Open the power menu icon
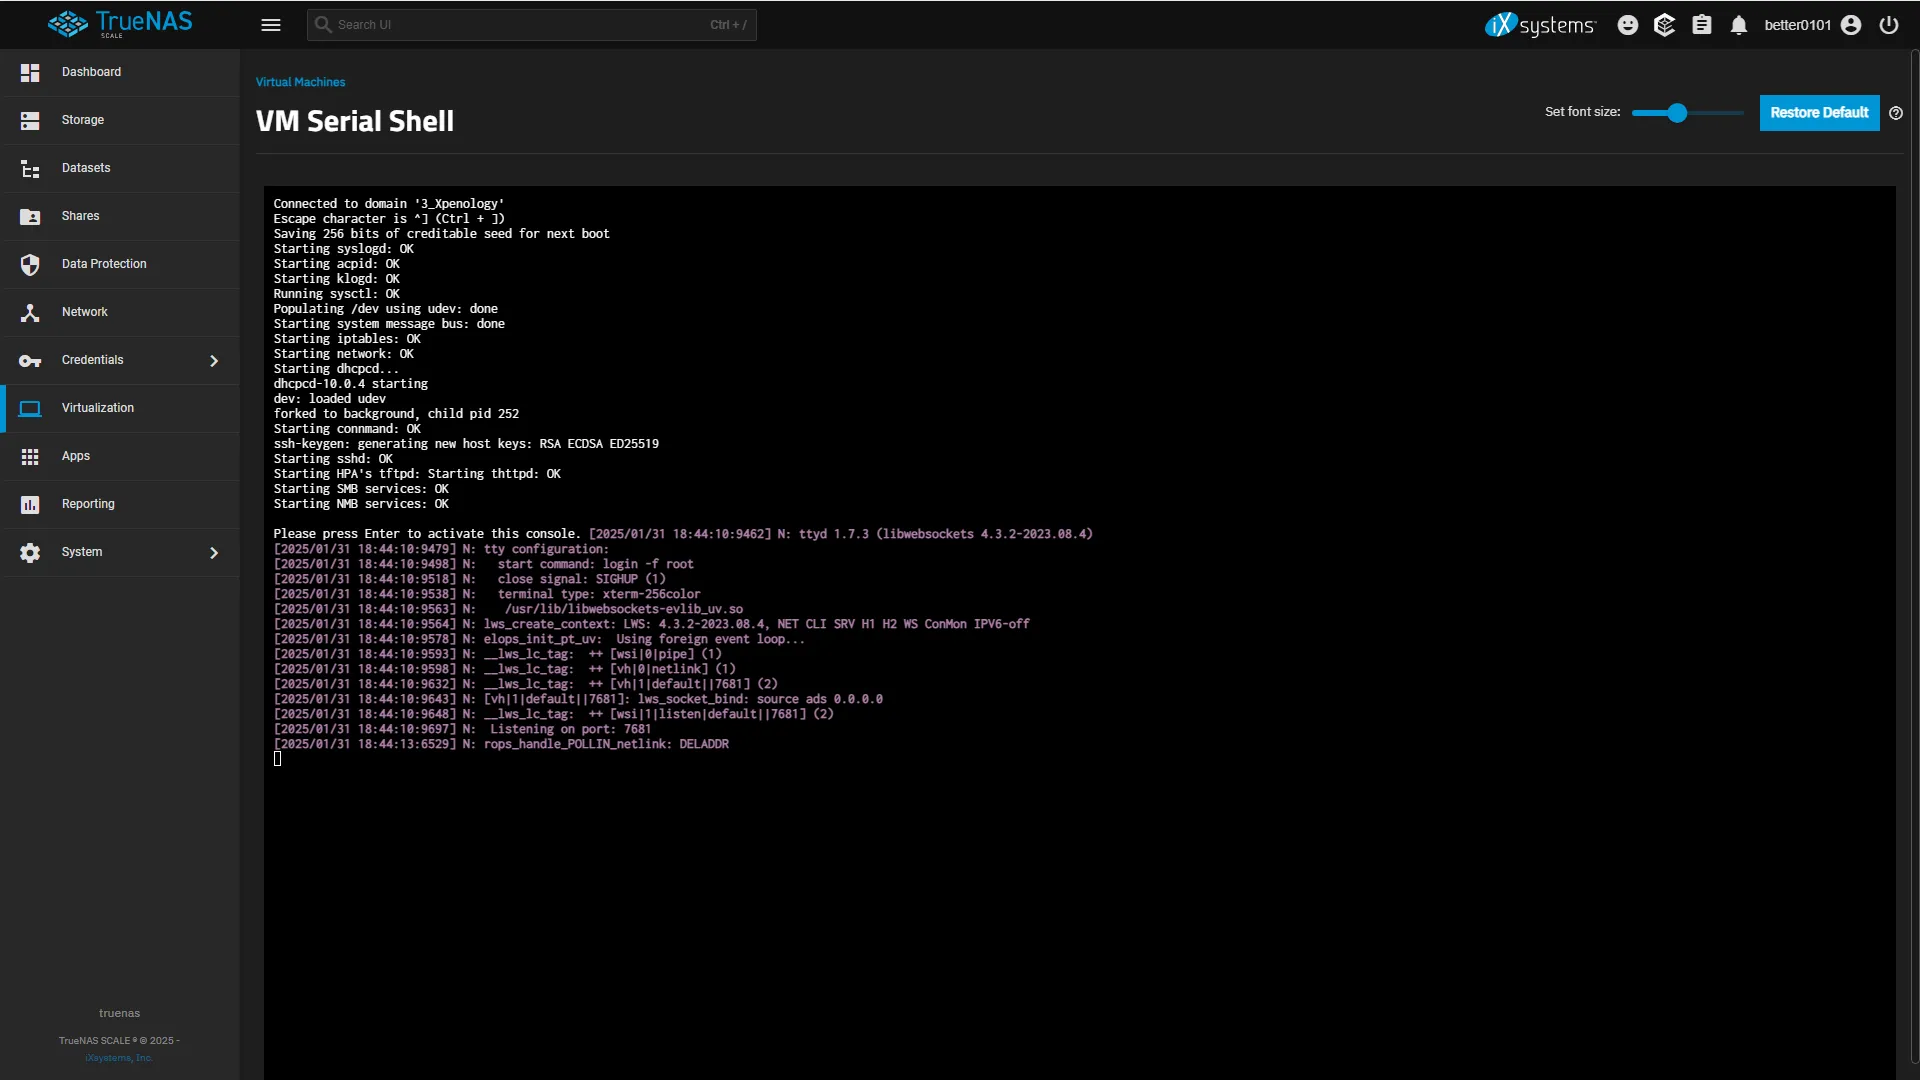 (1889, 25)
